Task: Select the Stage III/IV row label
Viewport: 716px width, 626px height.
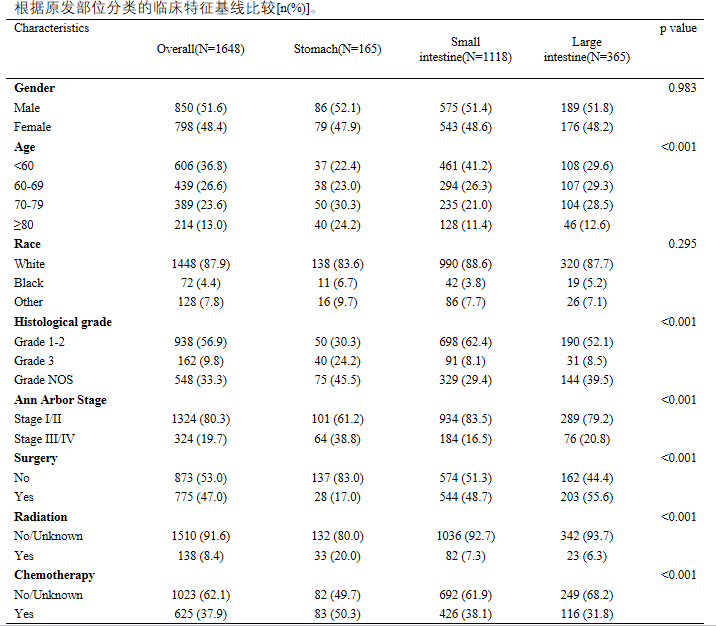Action: point(43,439)
